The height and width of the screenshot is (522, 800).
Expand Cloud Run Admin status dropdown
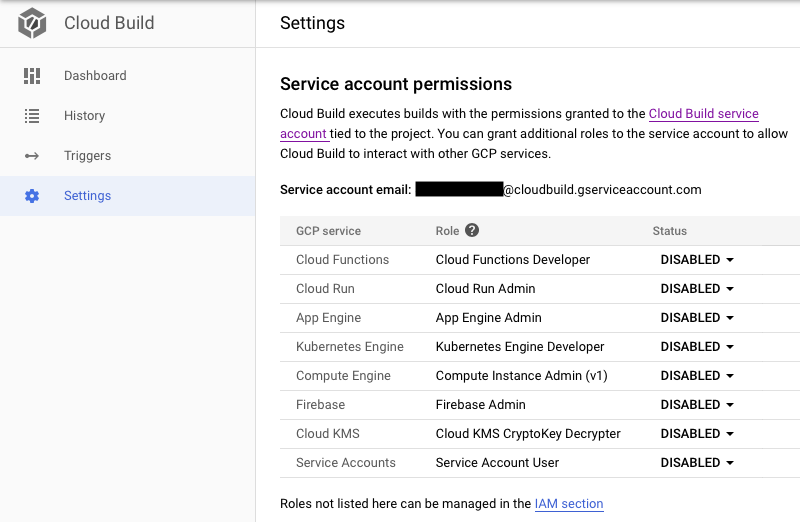pos(697,289)
